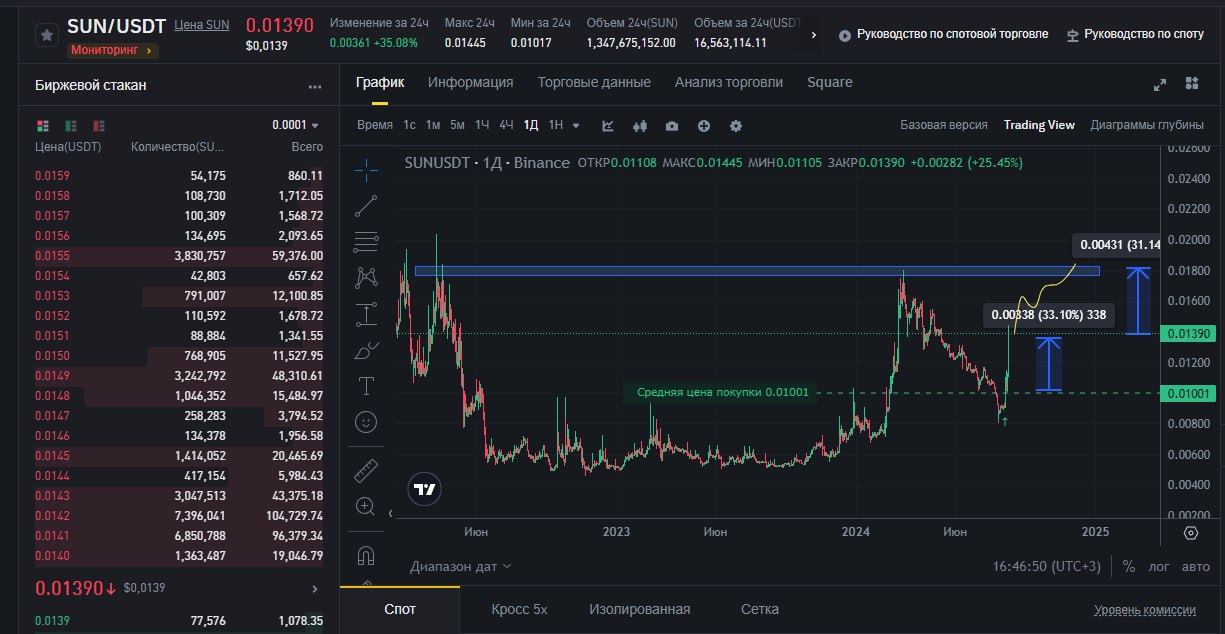1225x634 pixels.
Task: Expand current price 0.01390 row arrow
Action: click(x=315, y=589)
